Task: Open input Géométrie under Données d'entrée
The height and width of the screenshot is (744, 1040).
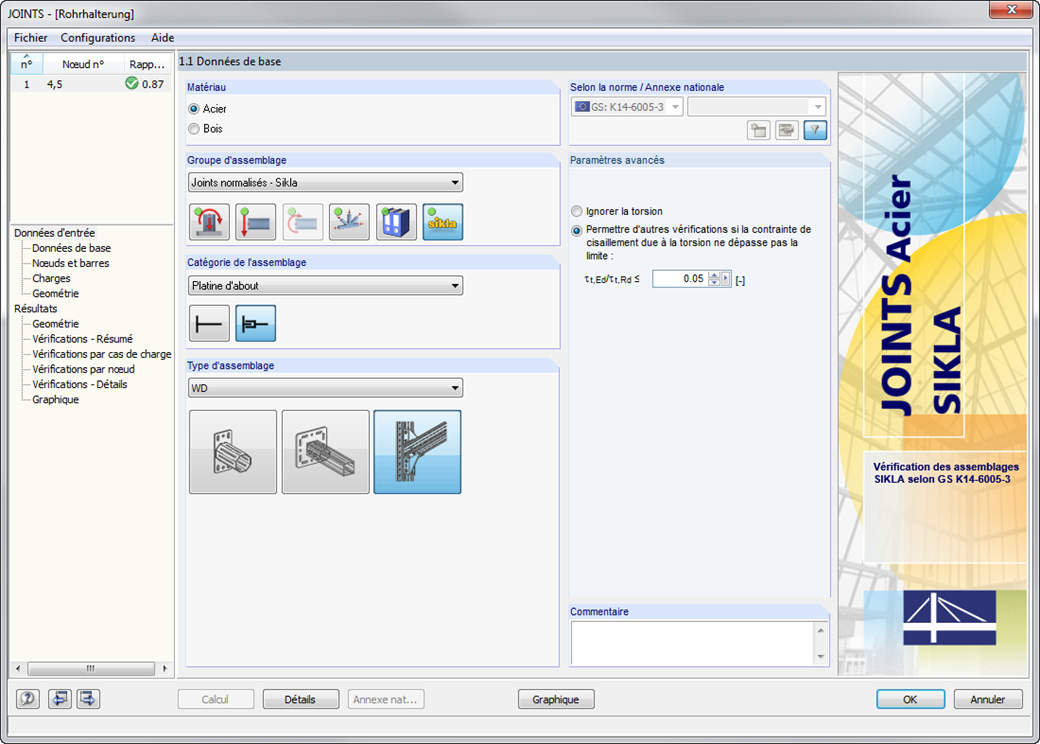Action: tap(56, 294)
